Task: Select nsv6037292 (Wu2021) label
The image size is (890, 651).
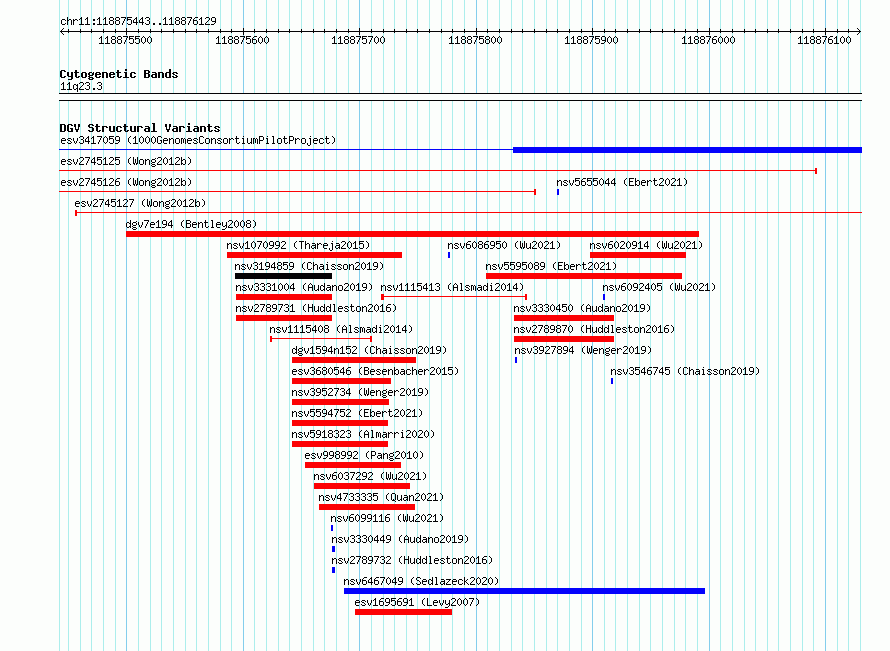Action: click(x=370, y=476)
